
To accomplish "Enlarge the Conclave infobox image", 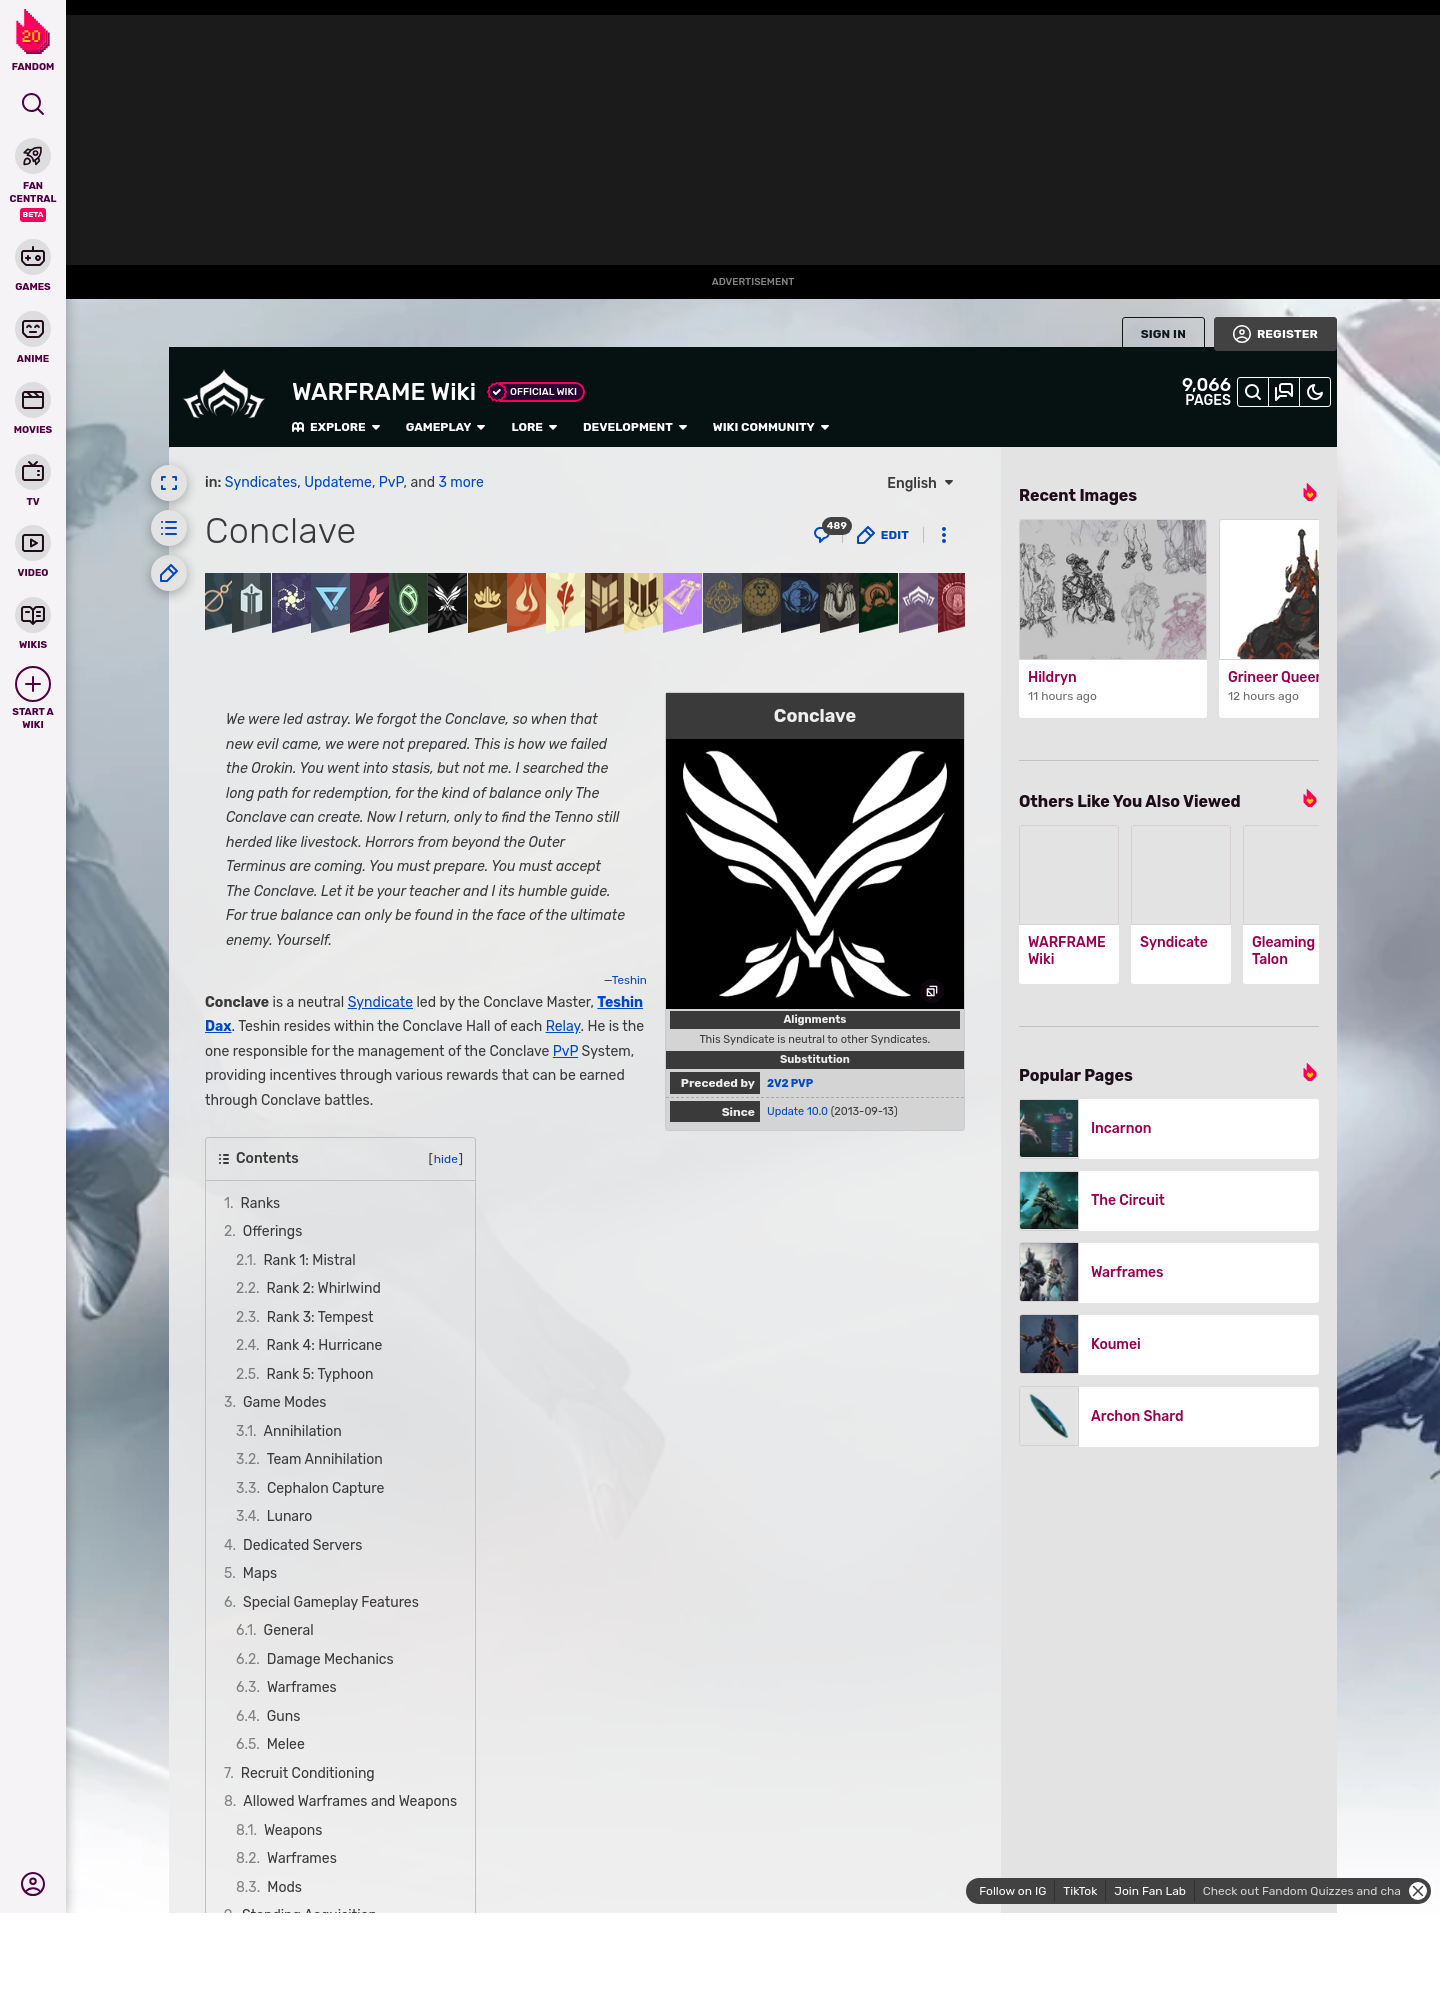I will 931,991.
